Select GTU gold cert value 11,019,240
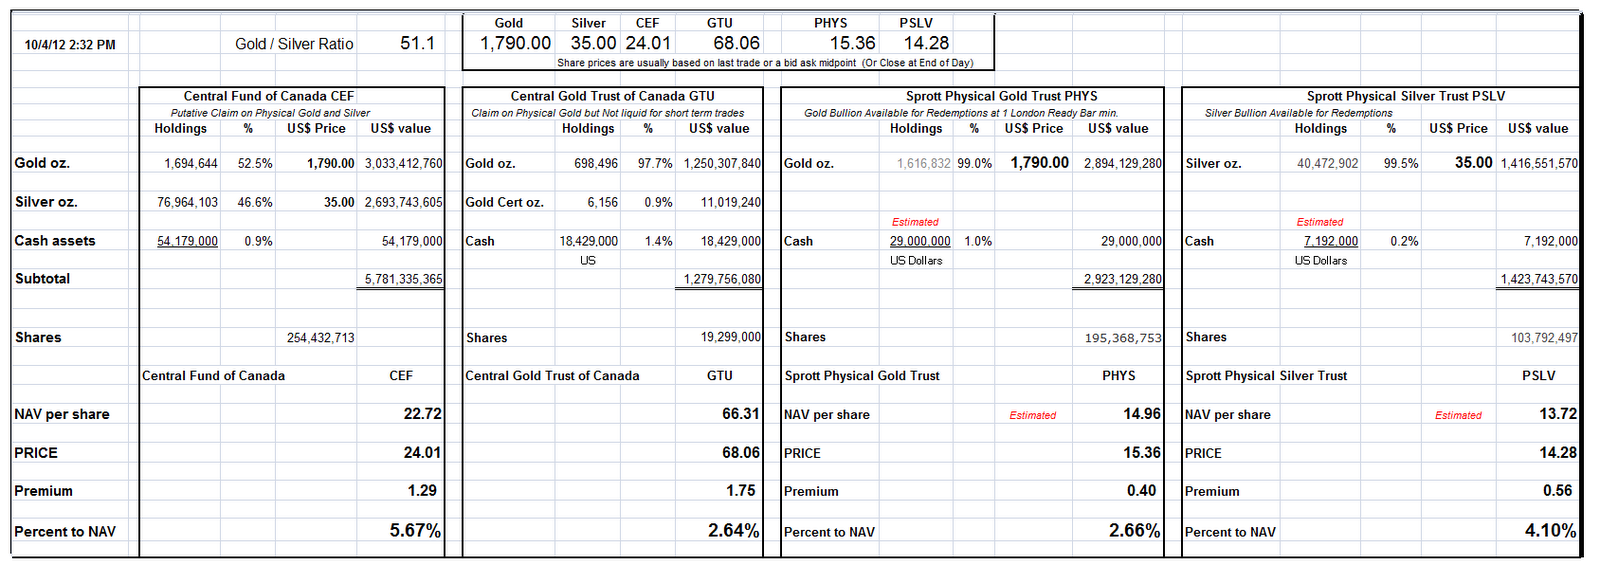1600x565 pixels. point(731,202)
